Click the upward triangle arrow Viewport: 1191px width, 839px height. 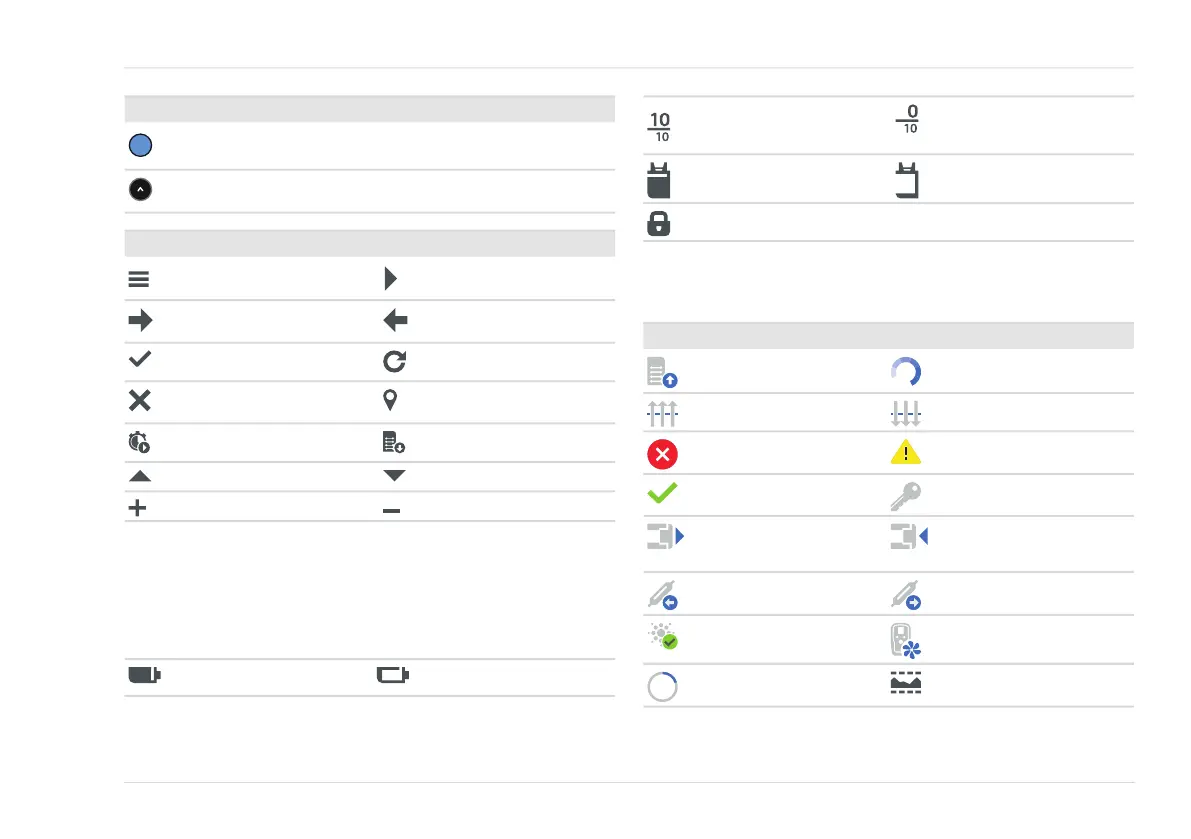140,477
